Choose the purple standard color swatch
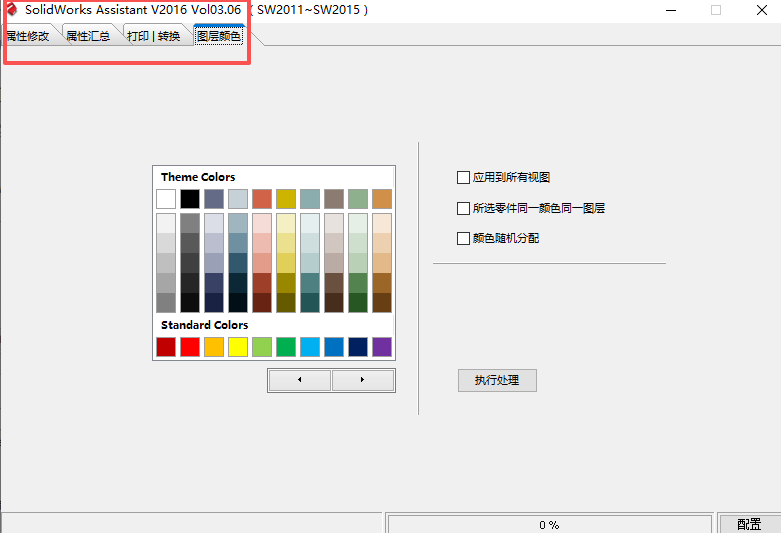 tap(382, 347)
